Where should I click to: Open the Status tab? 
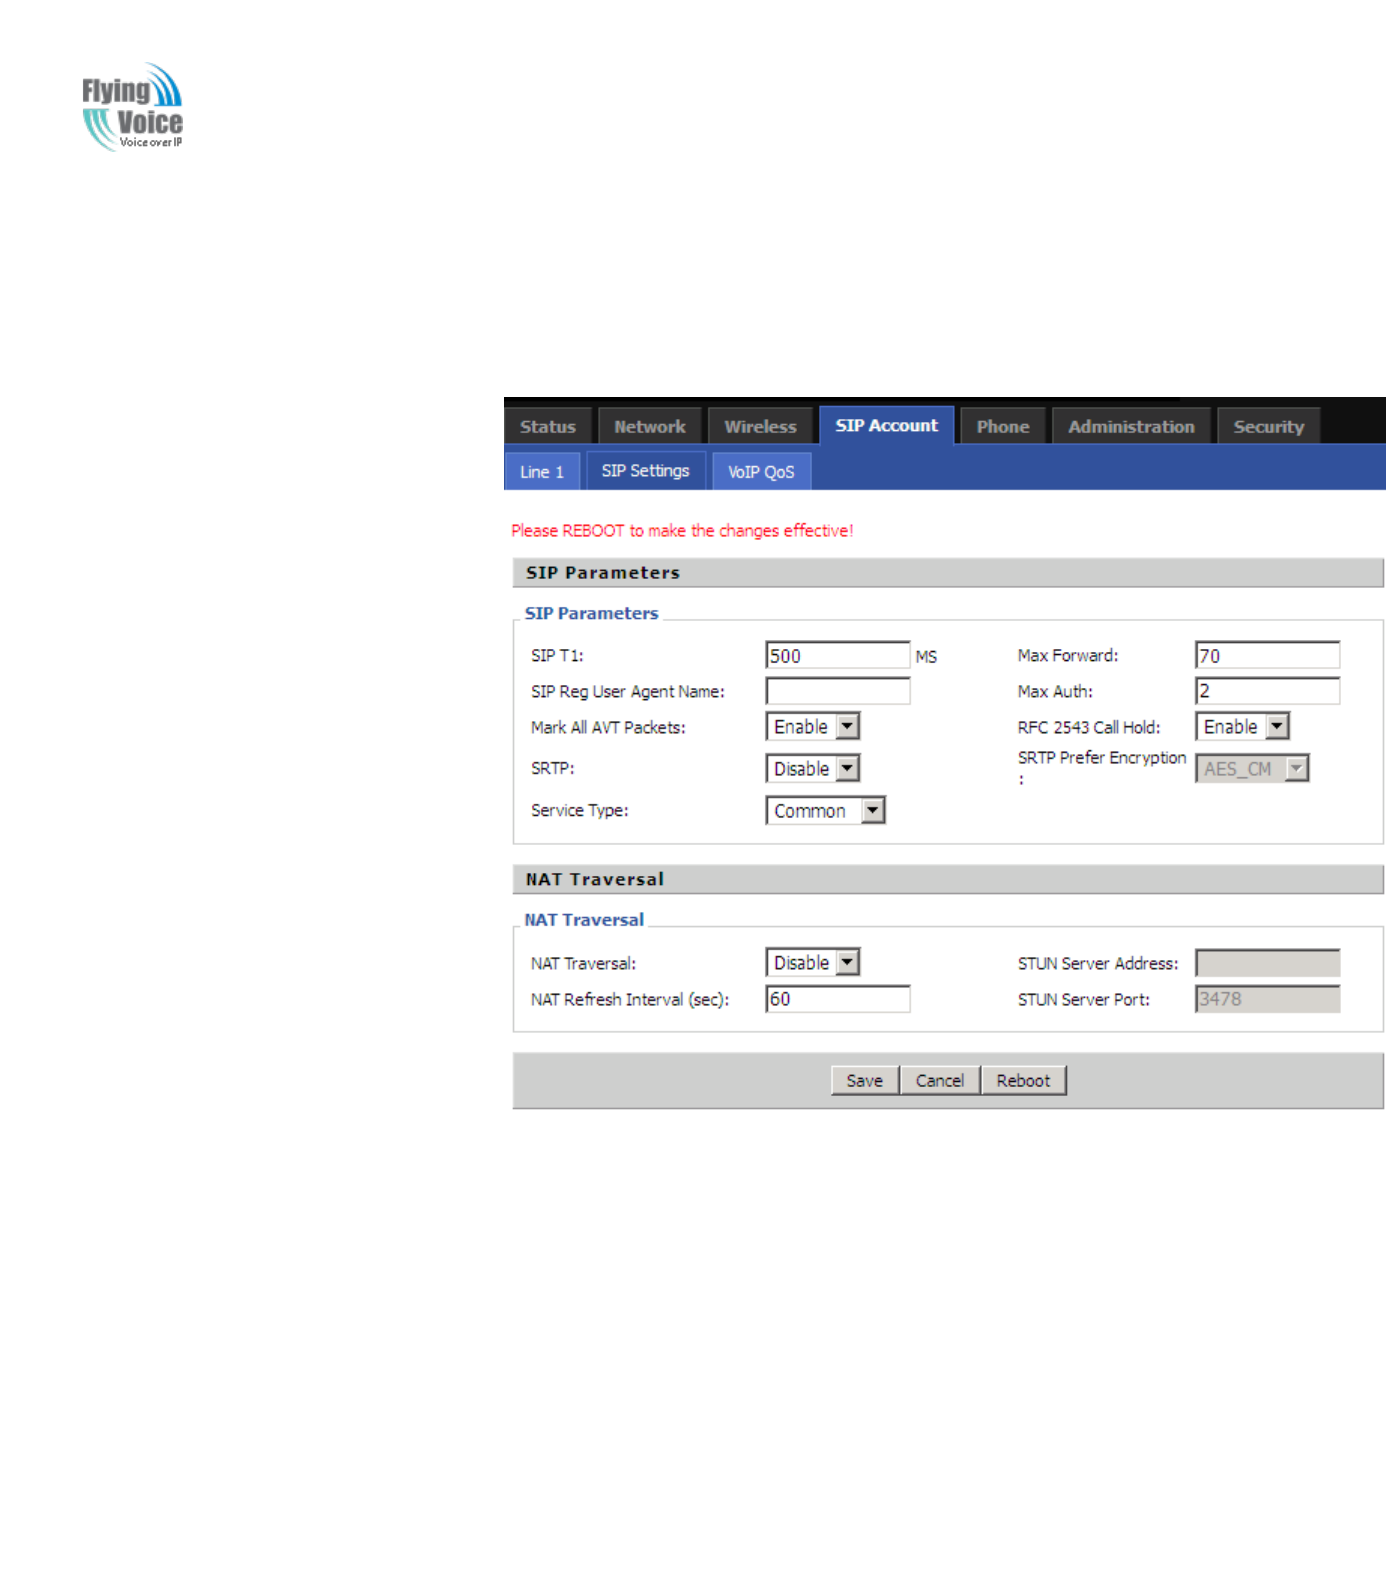click(548, 426)
